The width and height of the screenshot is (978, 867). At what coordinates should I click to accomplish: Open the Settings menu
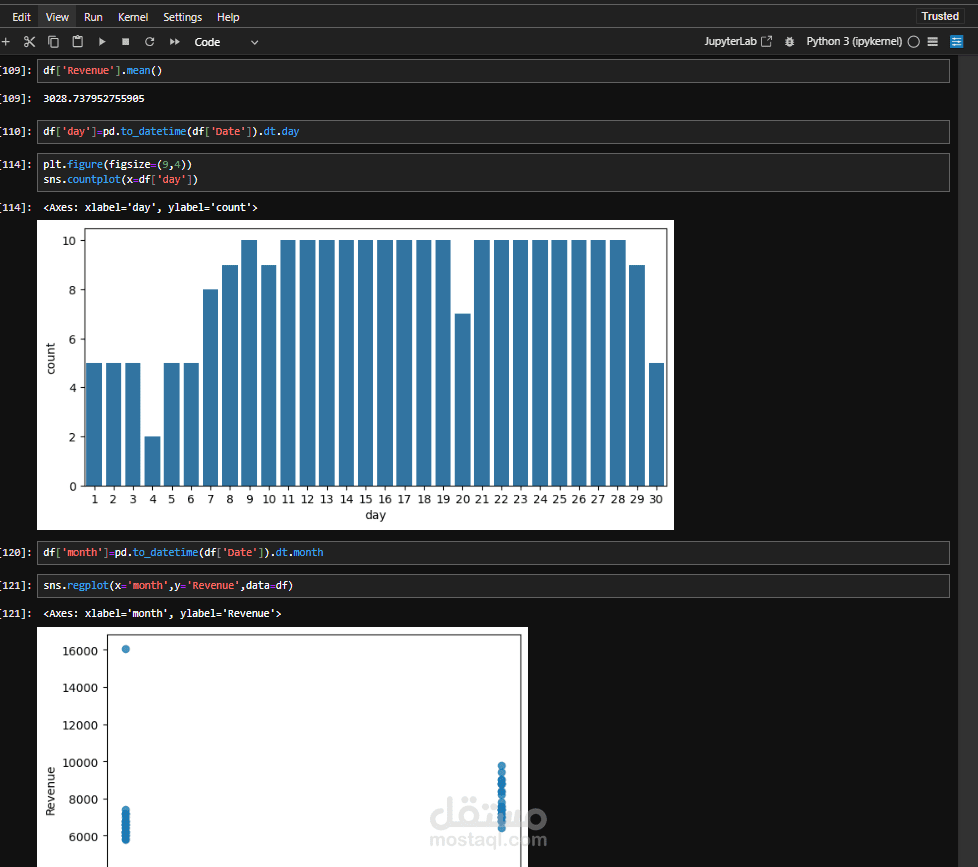(x=182, y=17)
